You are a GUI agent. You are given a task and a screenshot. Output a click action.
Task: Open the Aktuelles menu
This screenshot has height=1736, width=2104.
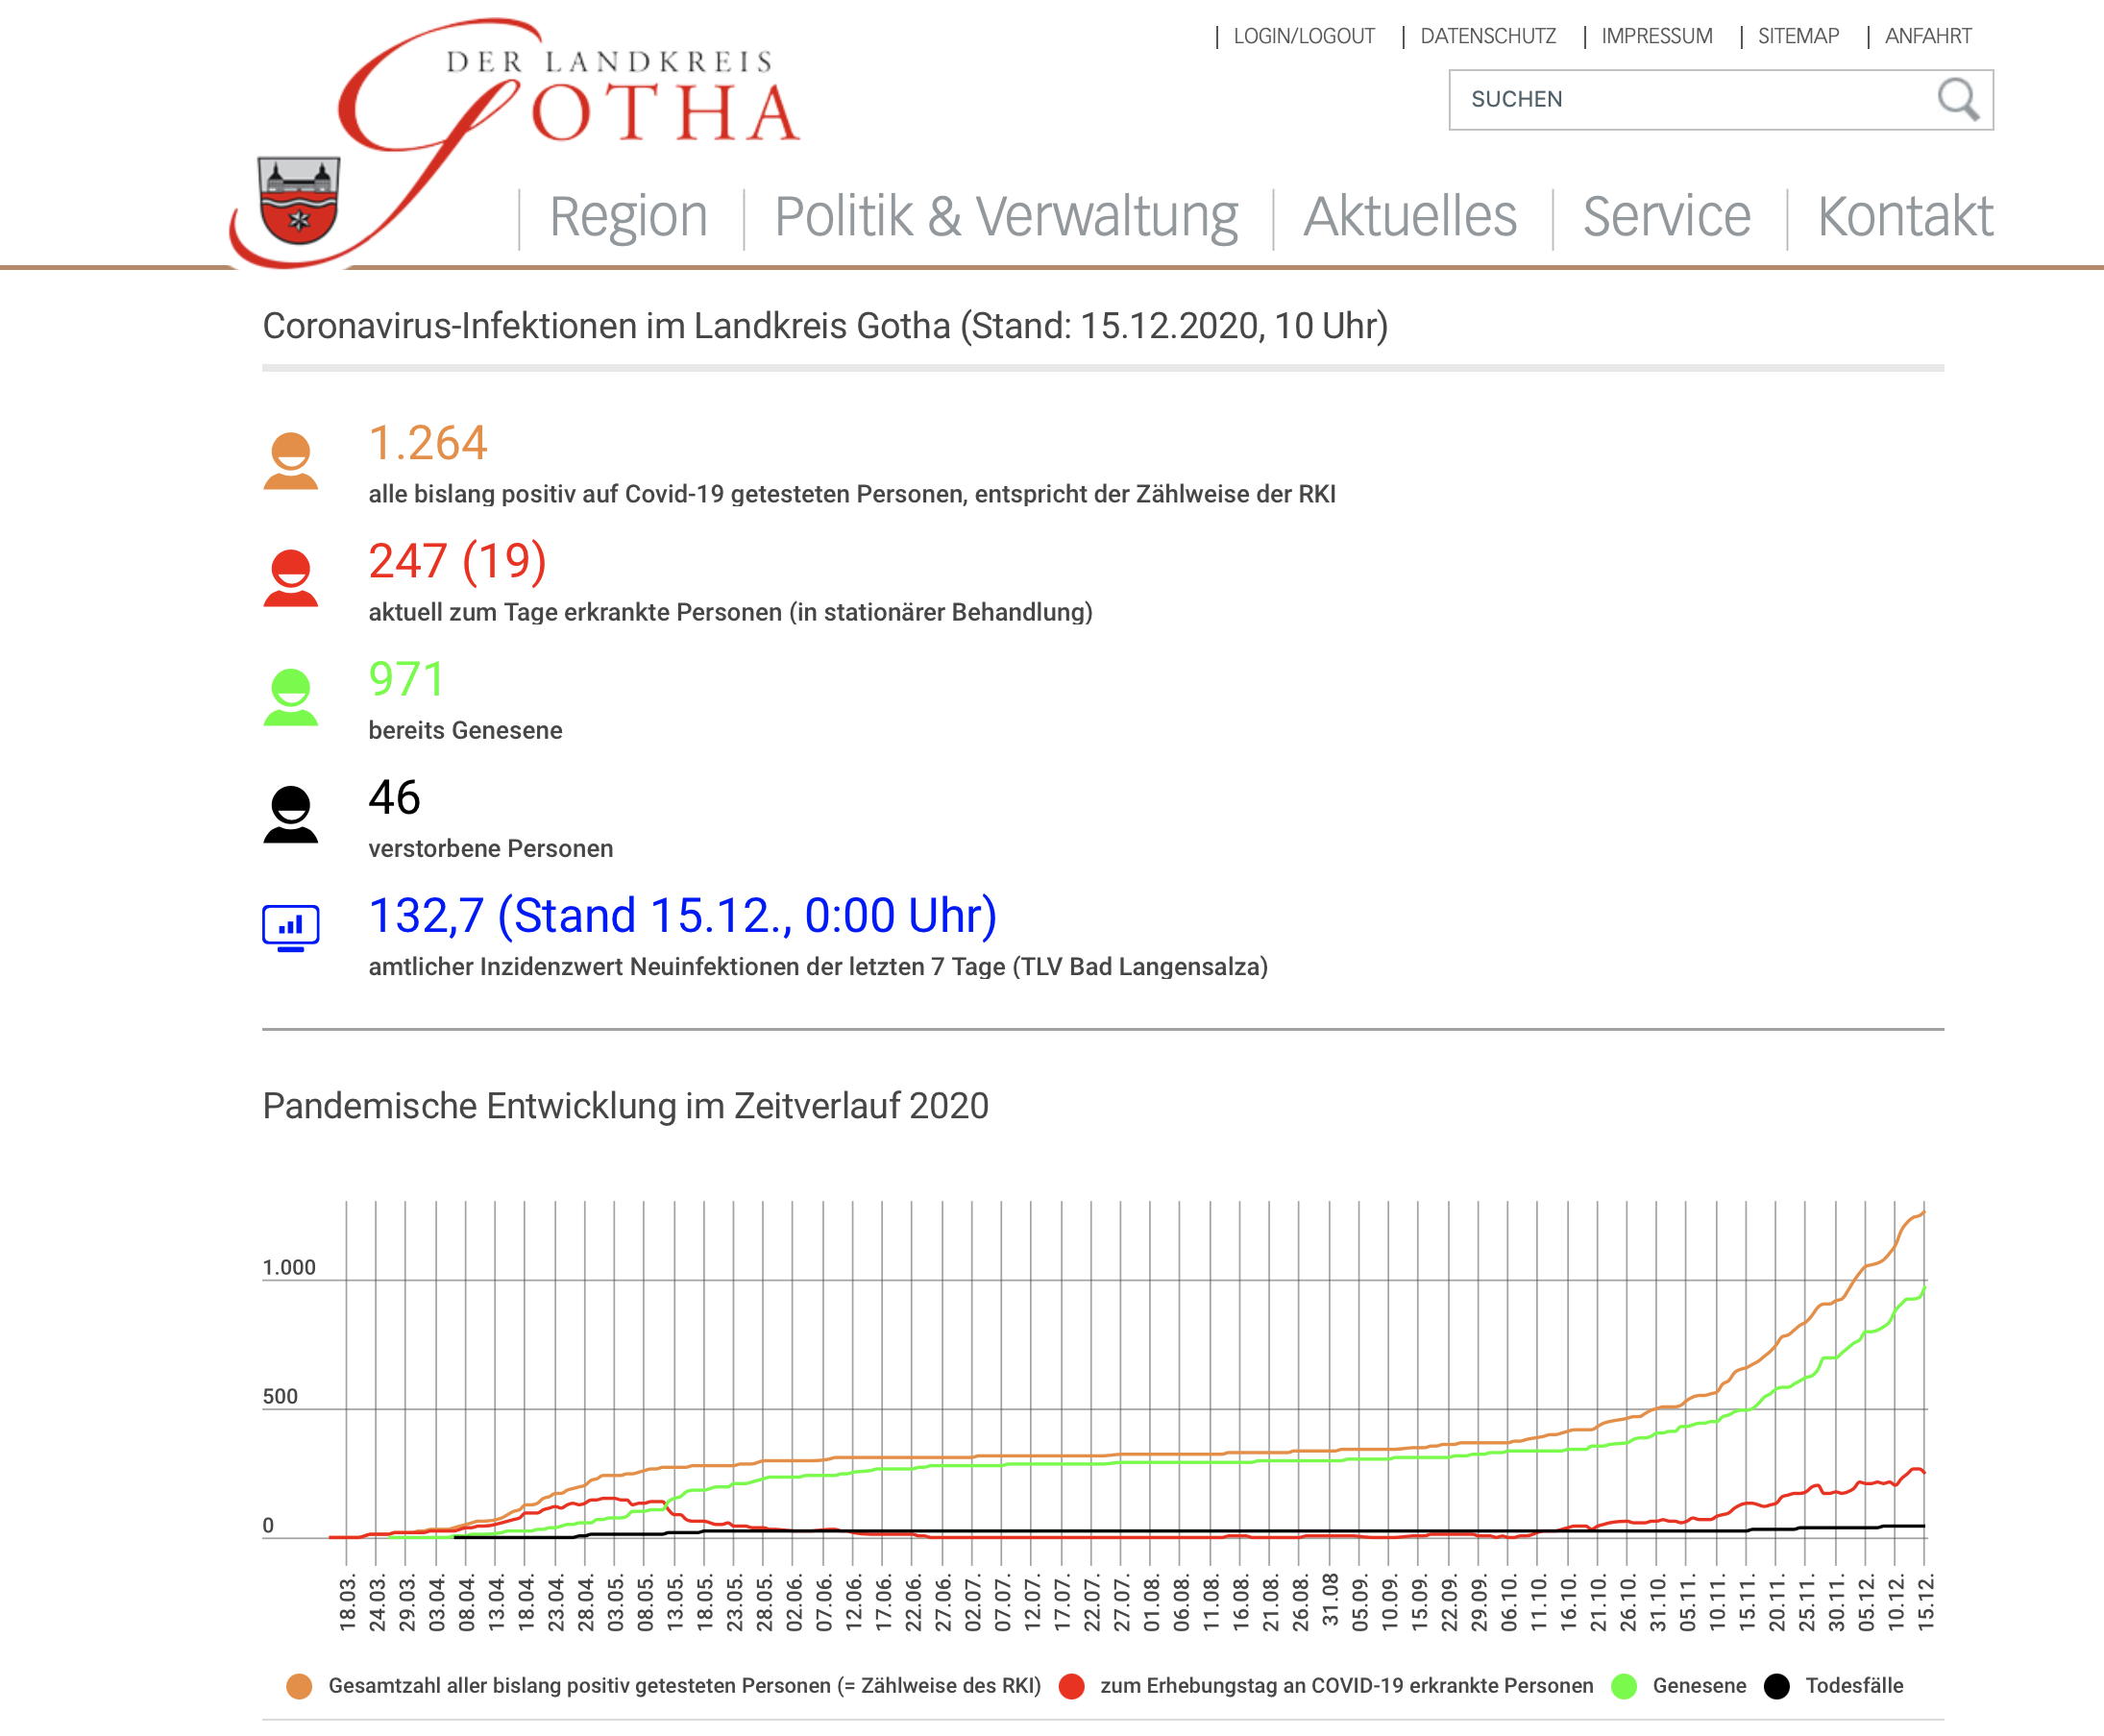(1410, 216)
